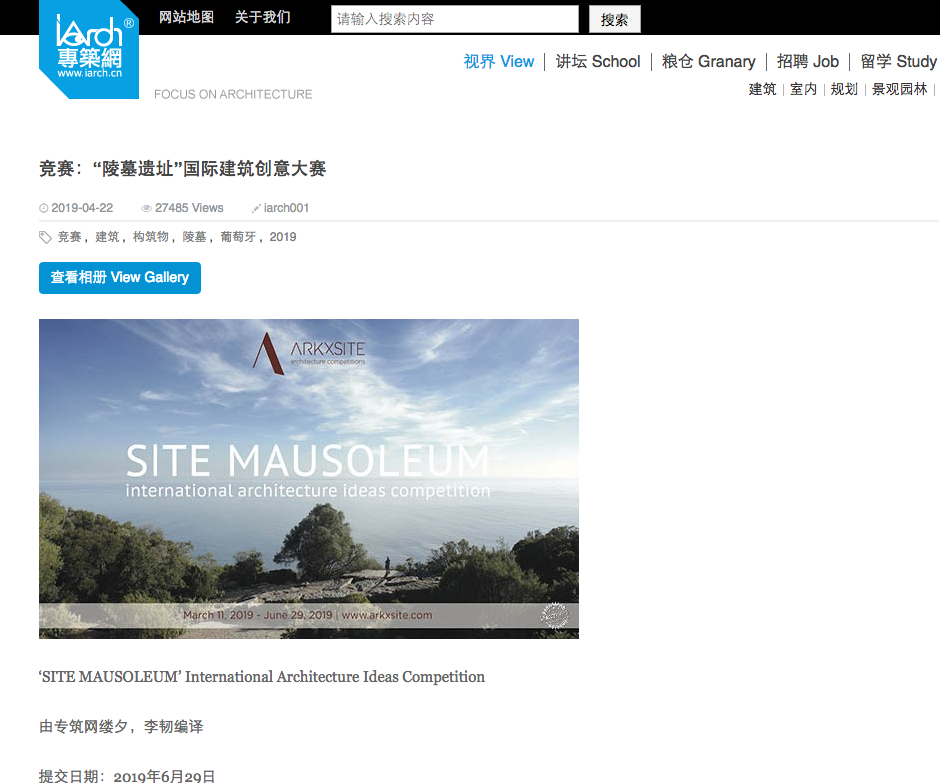Select 留学 Study menu item

pos(898,62)
